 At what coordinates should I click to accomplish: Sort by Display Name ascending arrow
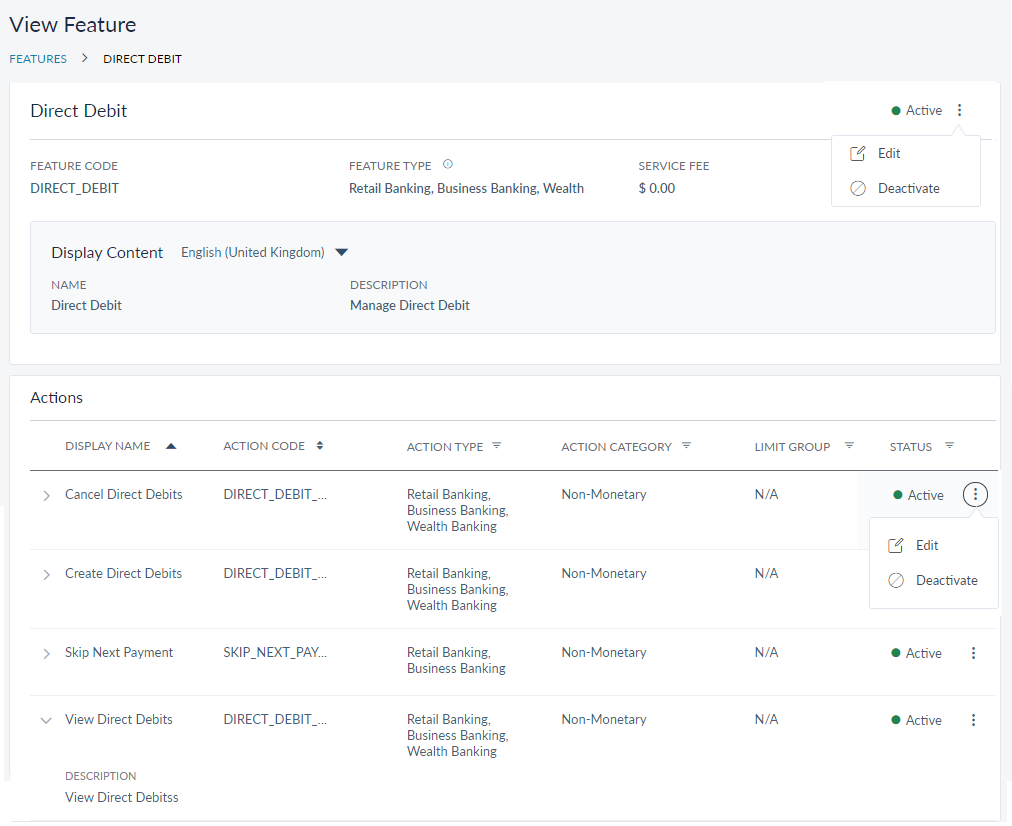tap(171, 446)
